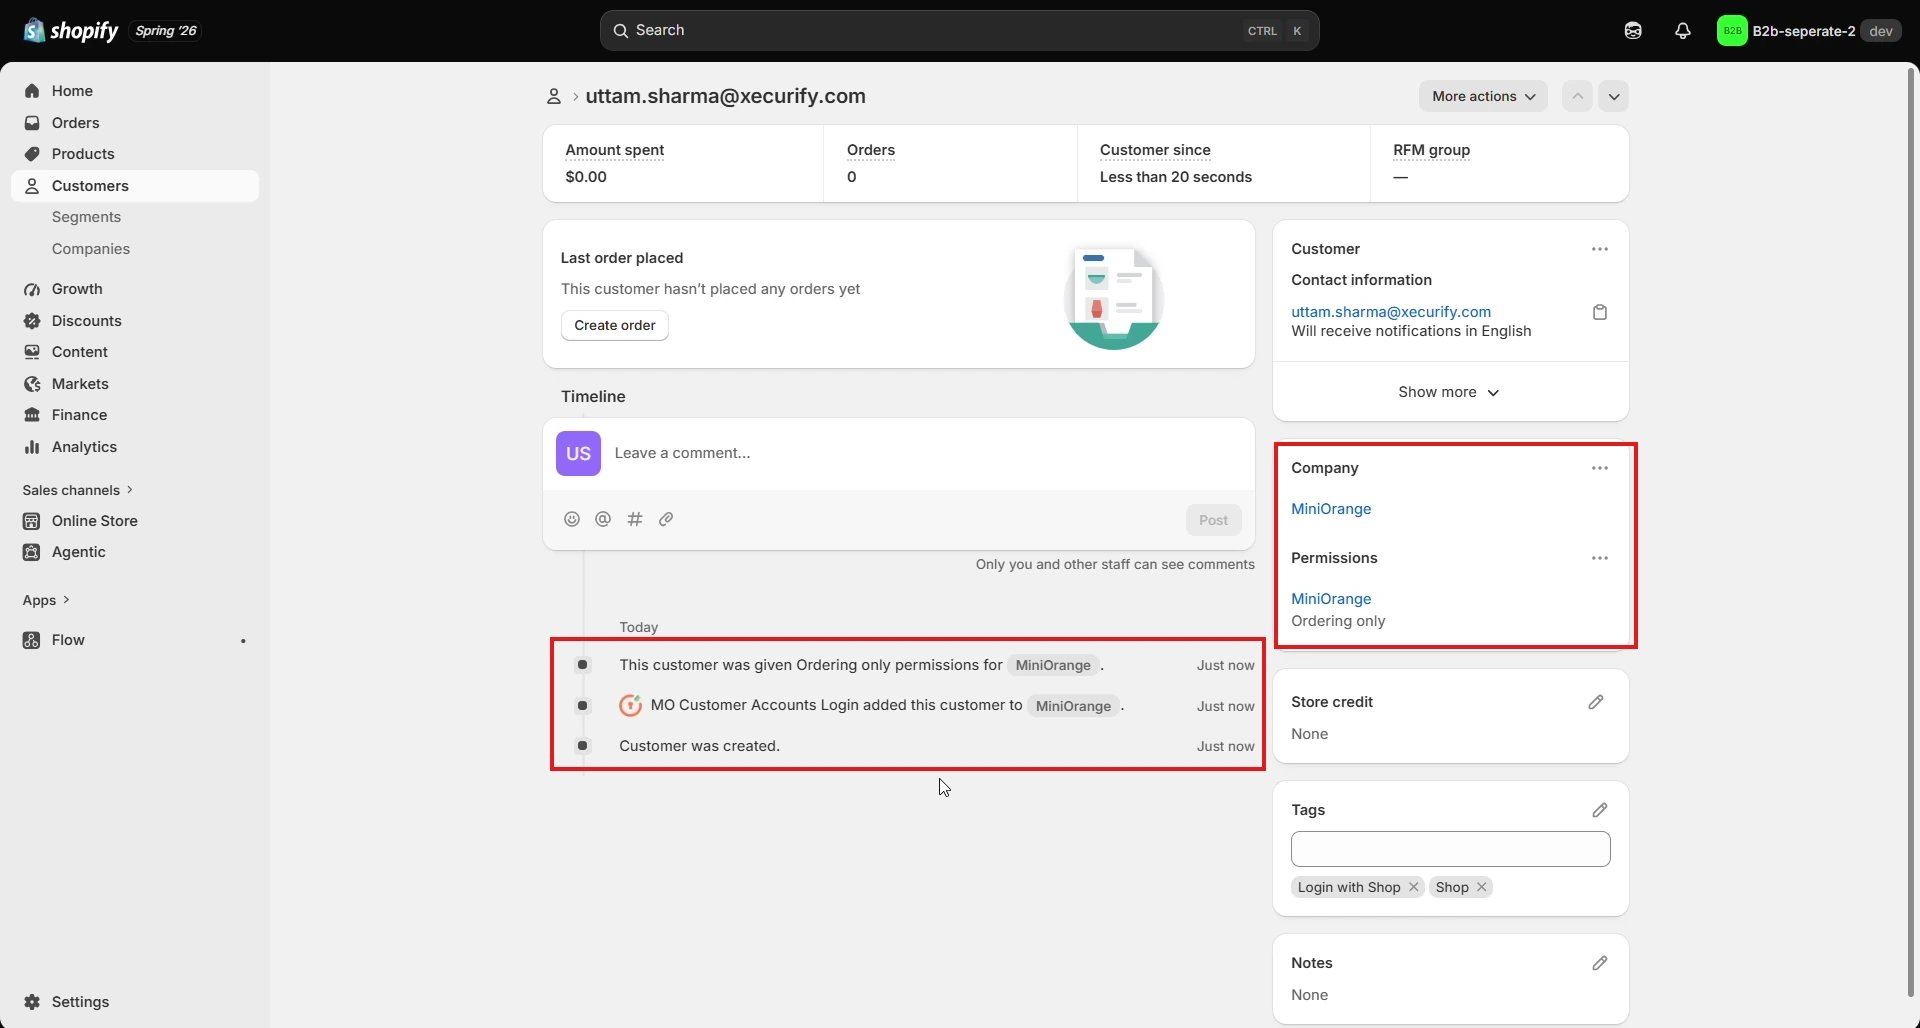Open the Permissions three-dot menu

[x=1600, y=558]
